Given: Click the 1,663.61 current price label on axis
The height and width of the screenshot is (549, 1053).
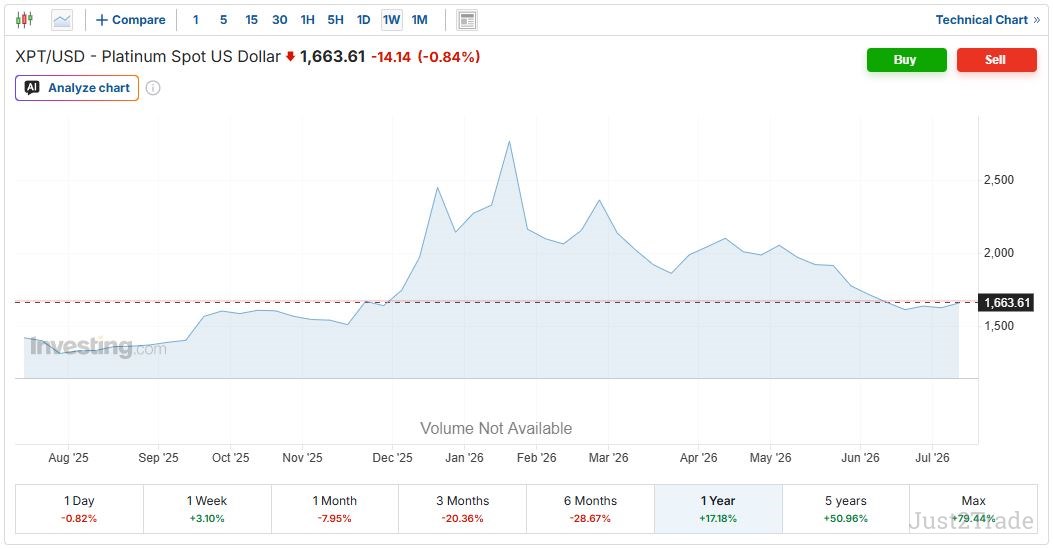Looking at the screenshot, I should [1007, 303].
